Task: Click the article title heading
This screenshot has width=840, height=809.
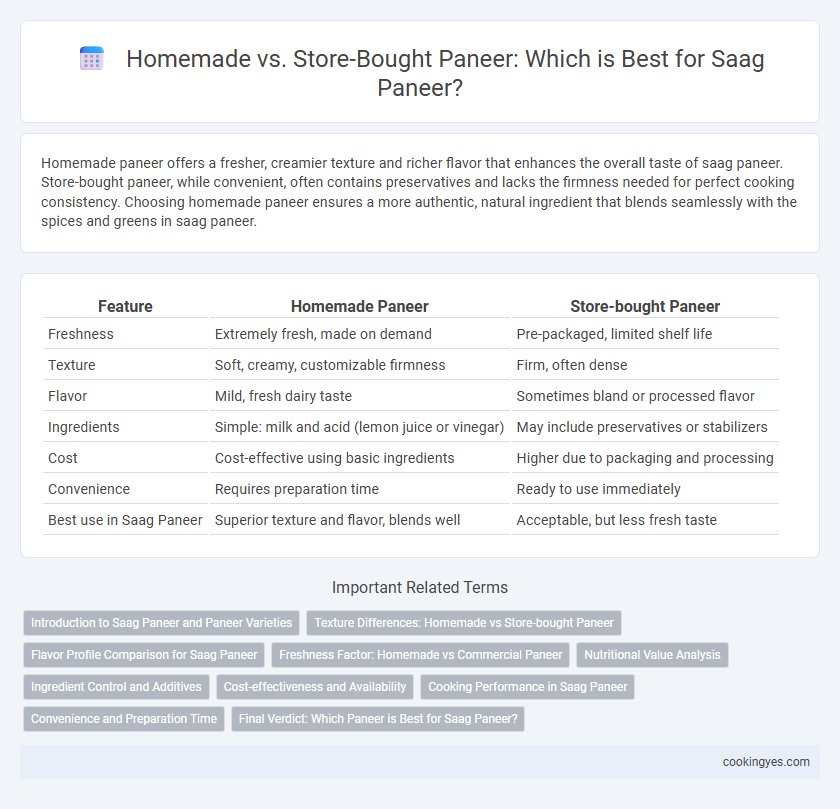Action: point(445,73)
